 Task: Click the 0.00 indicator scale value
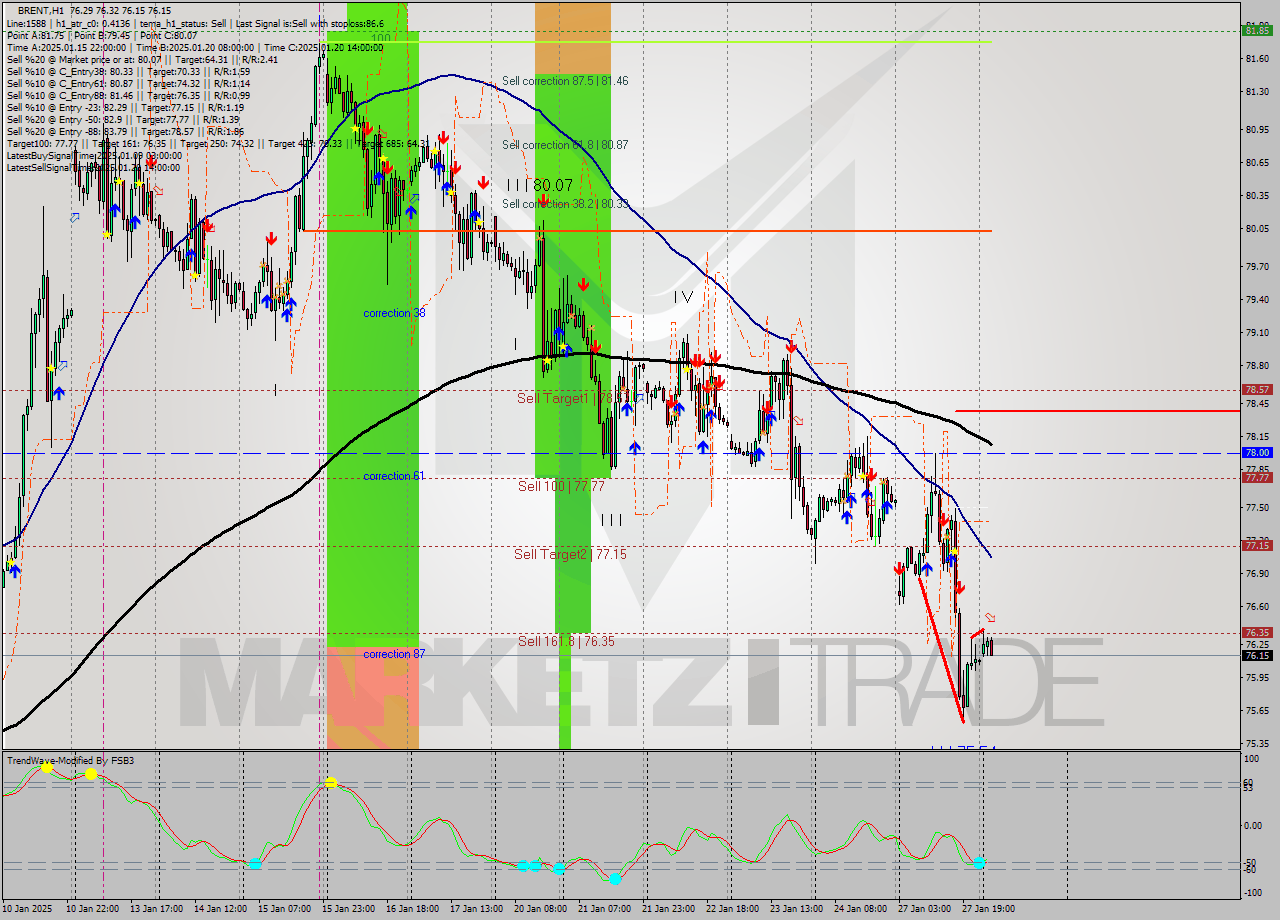pos(1255,826)
